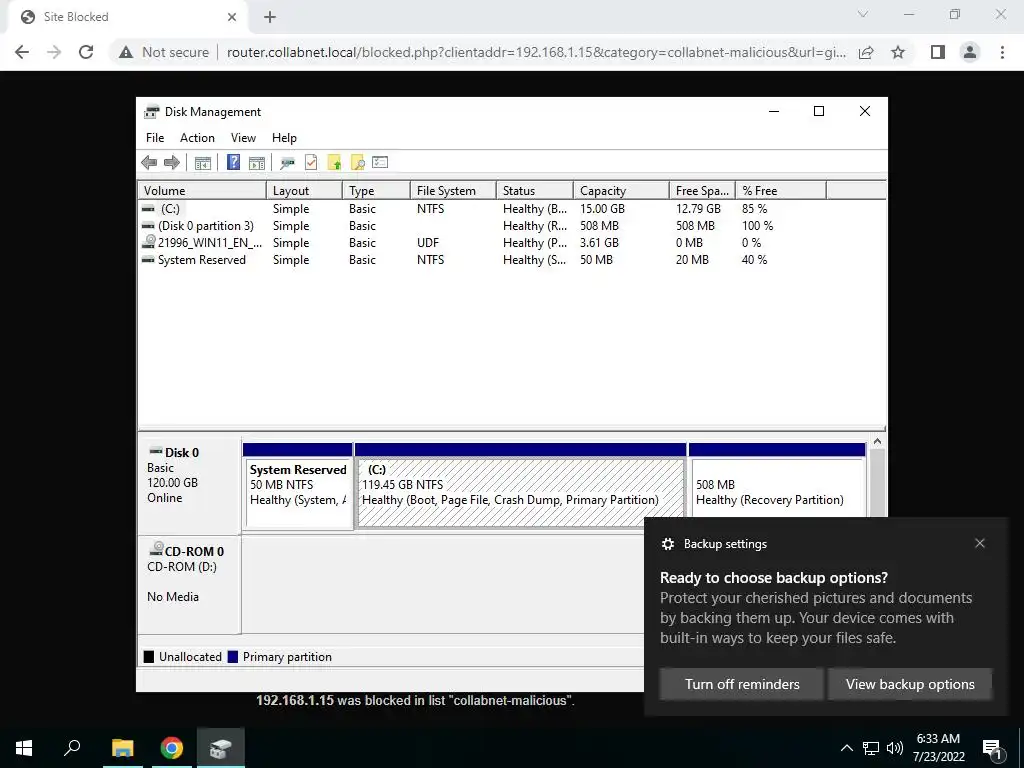Click View backup options button
Image resolution: width=1024 pixels, height=768 pixels.
pos(910,684)
